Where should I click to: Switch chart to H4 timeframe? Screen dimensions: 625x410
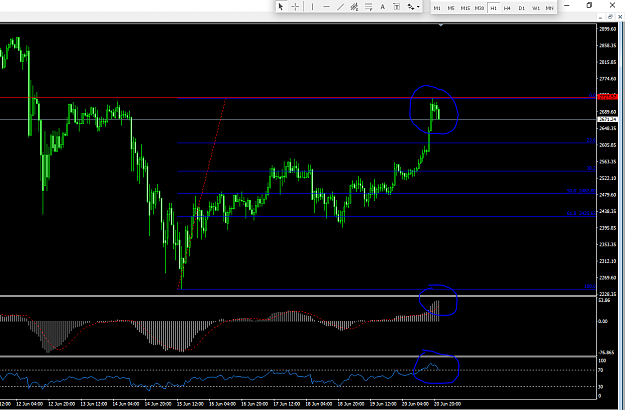507,8
